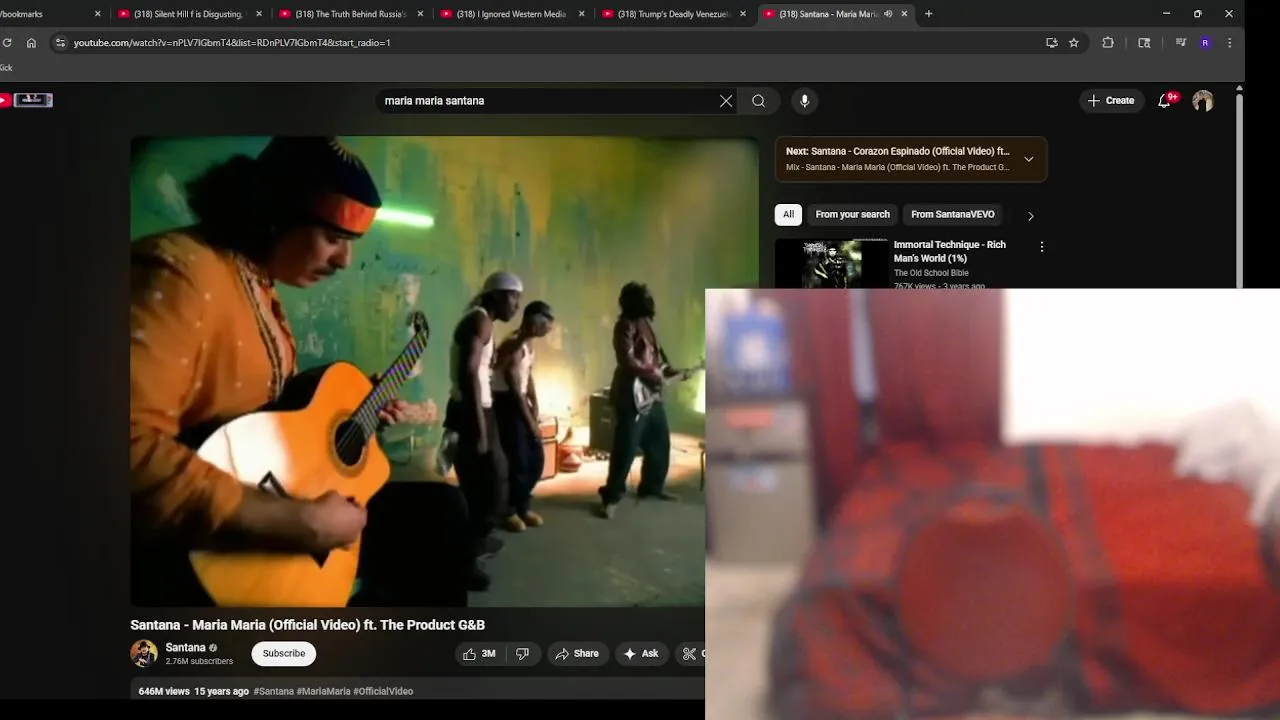Open YouTube notifications bell

point(1165,100)
